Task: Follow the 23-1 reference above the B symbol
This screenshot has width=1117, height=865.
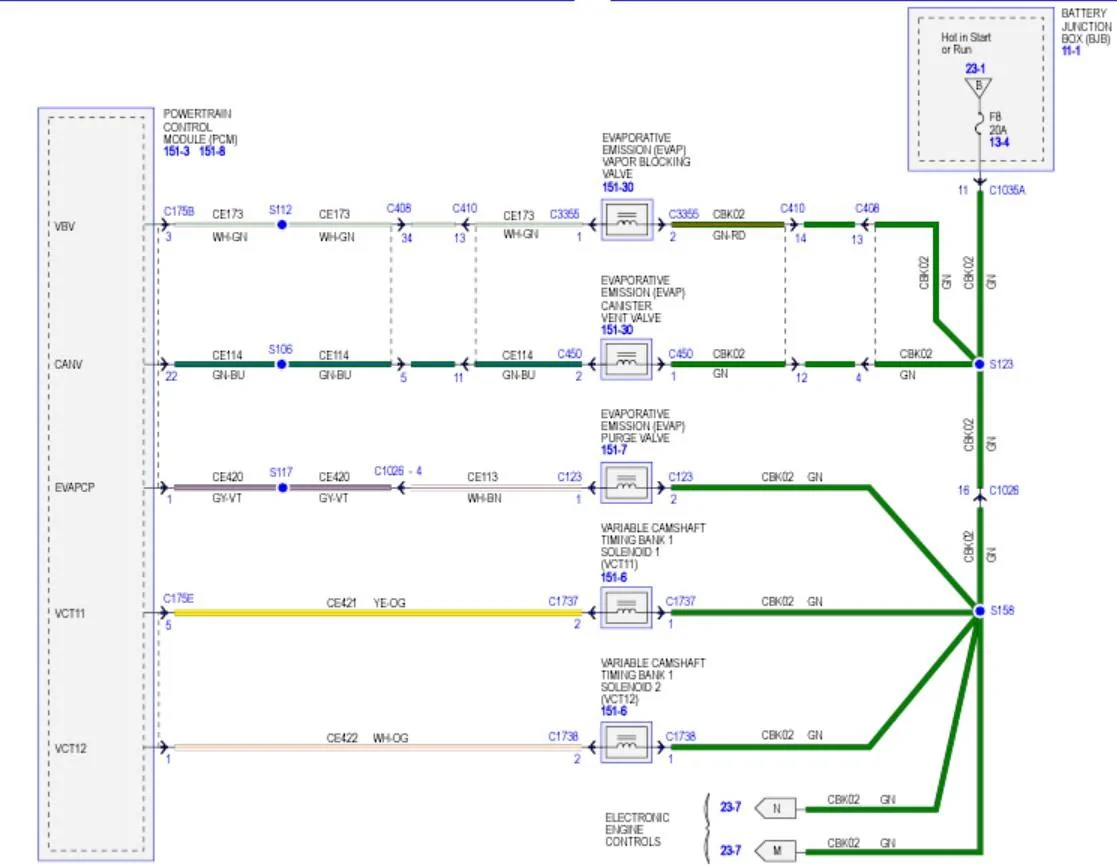Action: coord(975,68)
